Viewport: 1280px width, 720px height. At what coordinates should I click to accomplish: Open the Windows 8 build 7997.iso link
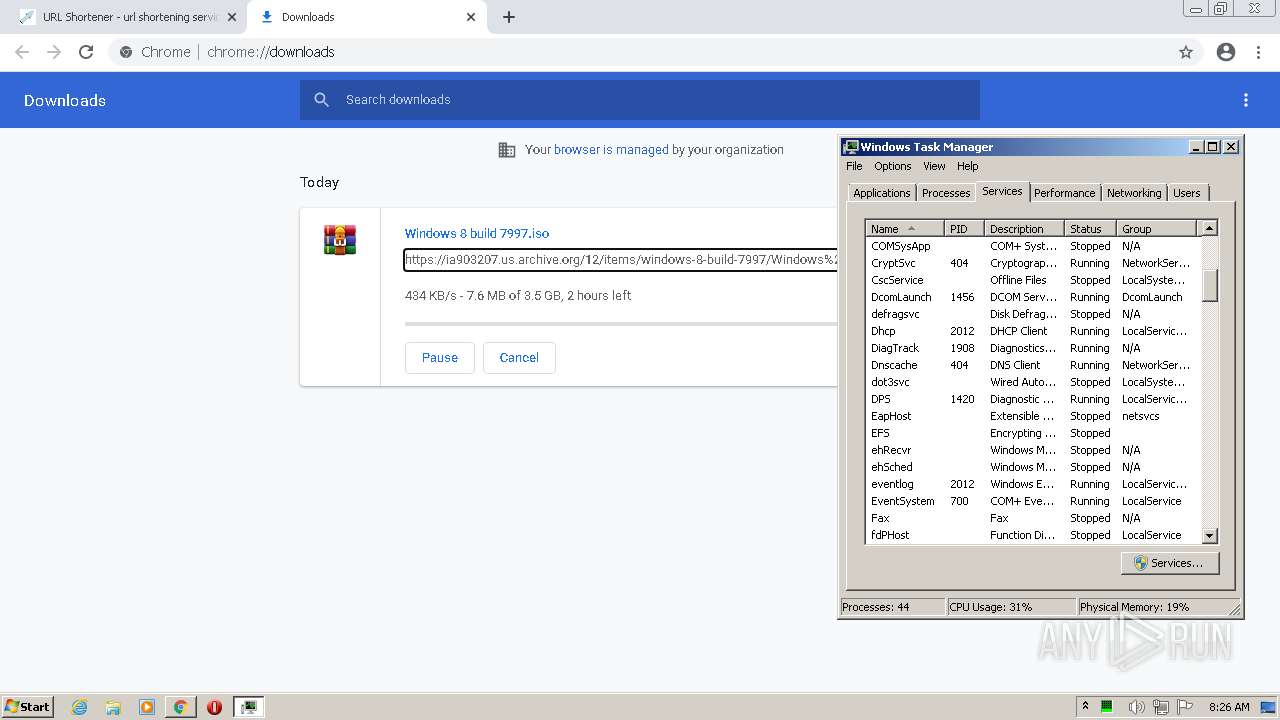(477, 234)
